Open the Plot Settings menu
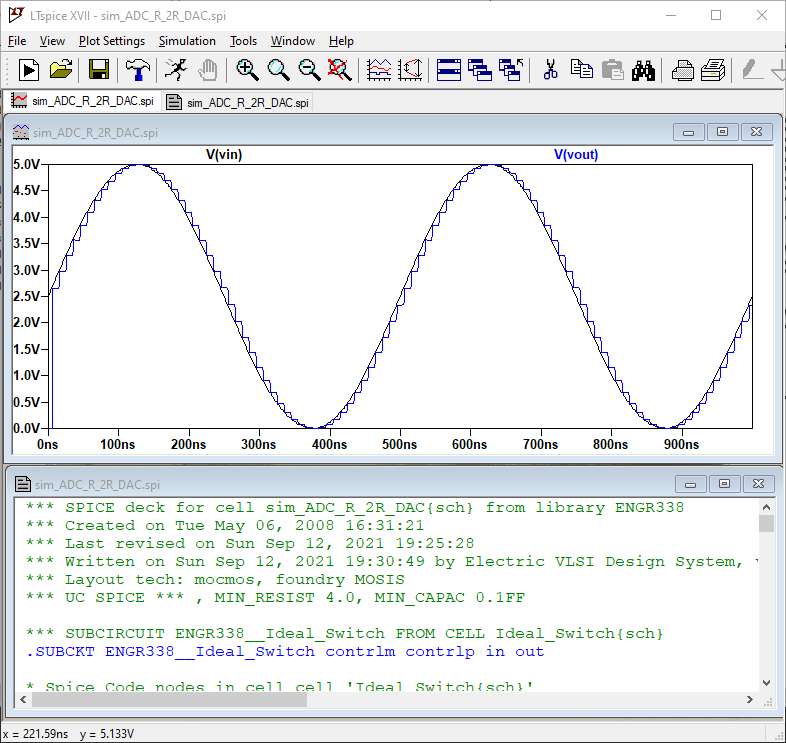 112,41
